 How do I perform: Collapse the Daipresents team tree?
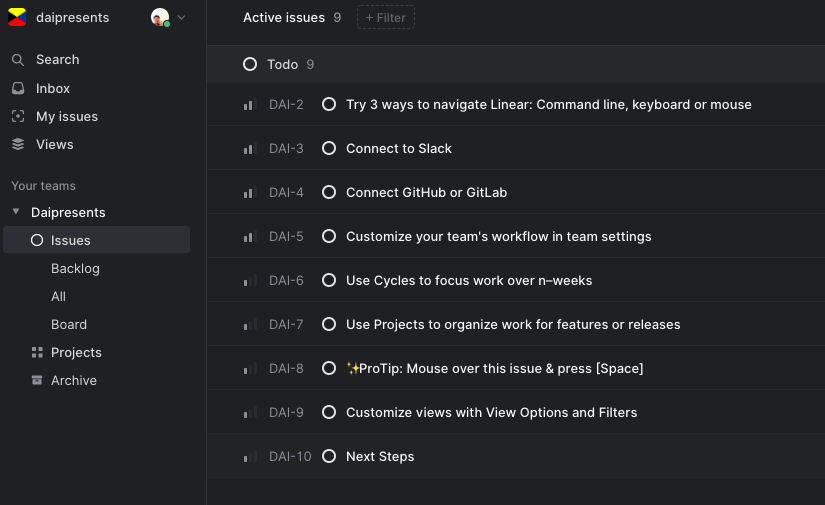tap(16, 213)
